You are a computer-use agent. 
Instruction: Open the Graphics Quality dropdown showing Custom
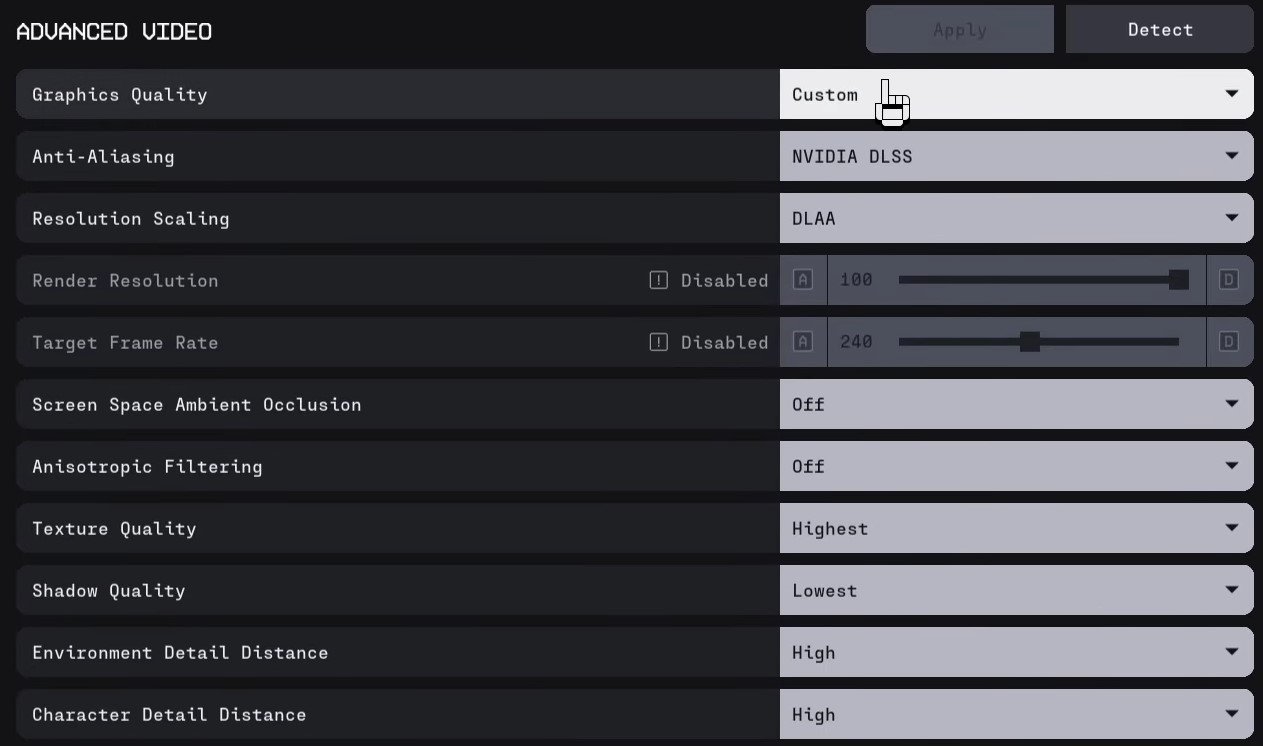[1016, 94]
